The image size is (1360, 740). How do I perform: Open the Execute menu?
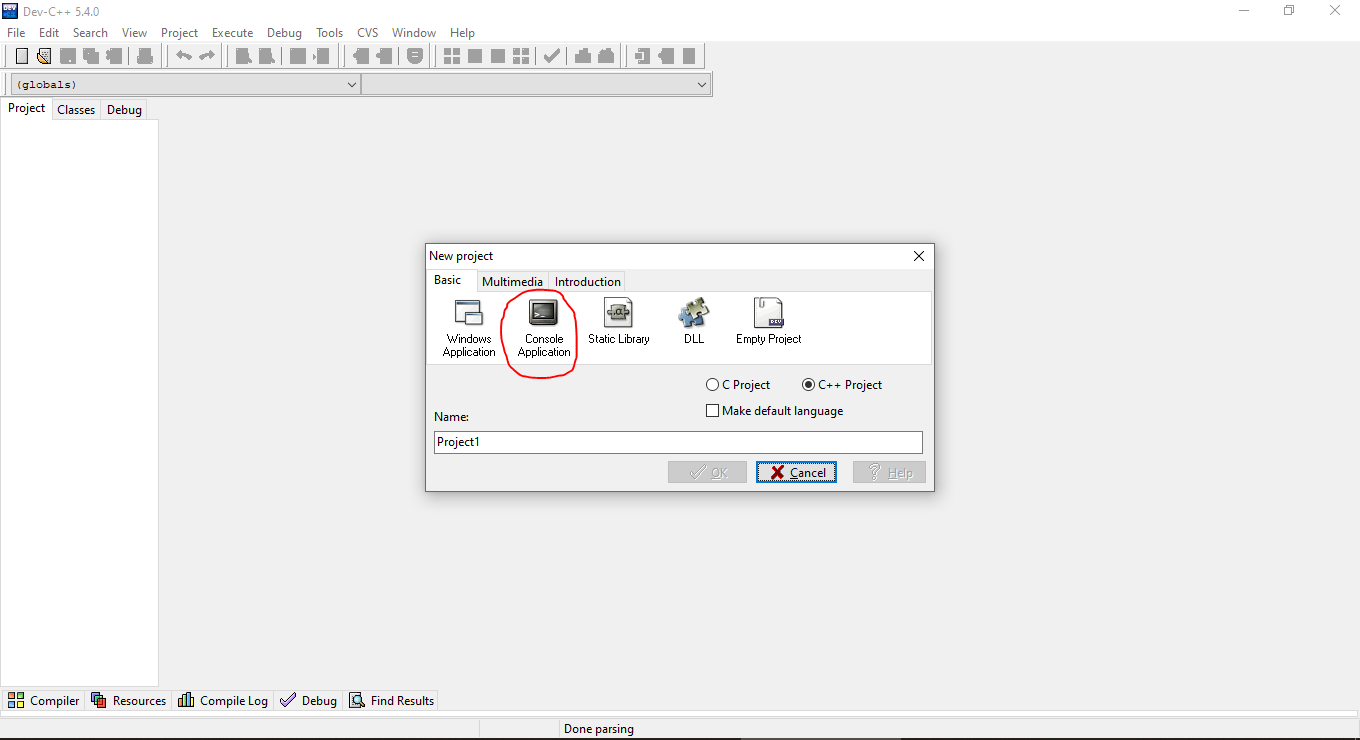point(233,33)
